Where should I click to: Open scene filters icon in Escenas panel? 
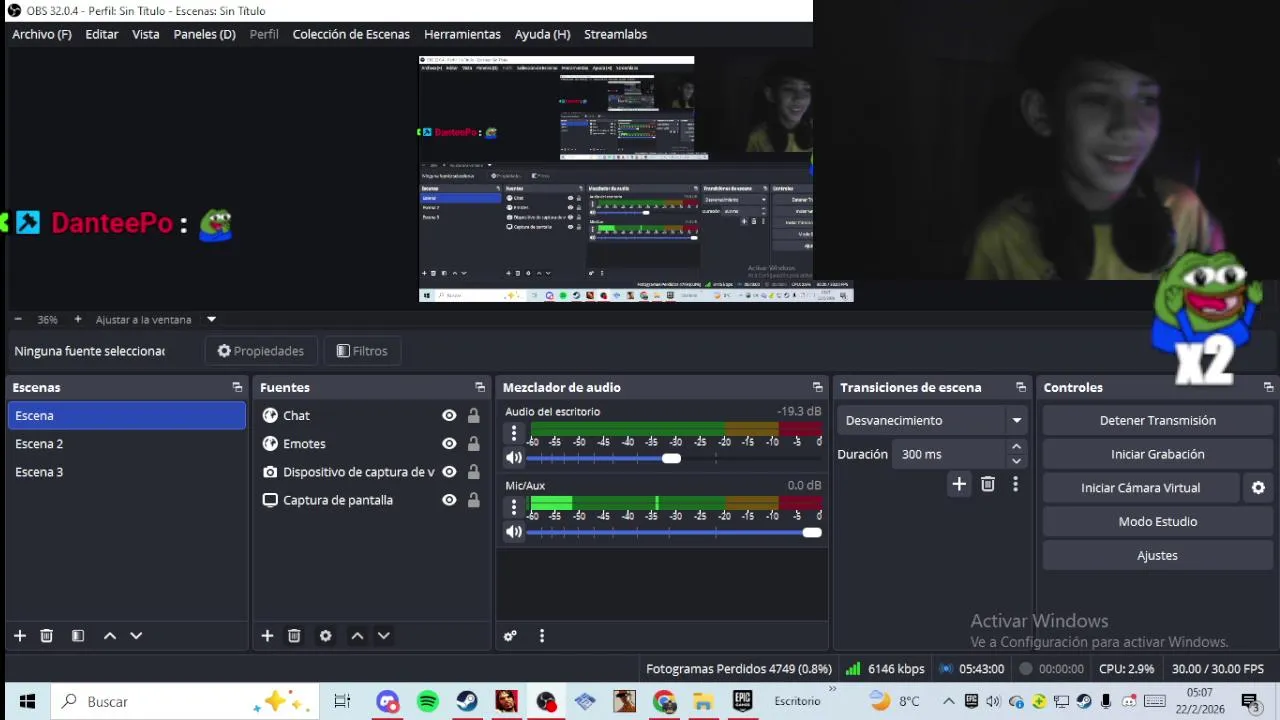[78, 636]
